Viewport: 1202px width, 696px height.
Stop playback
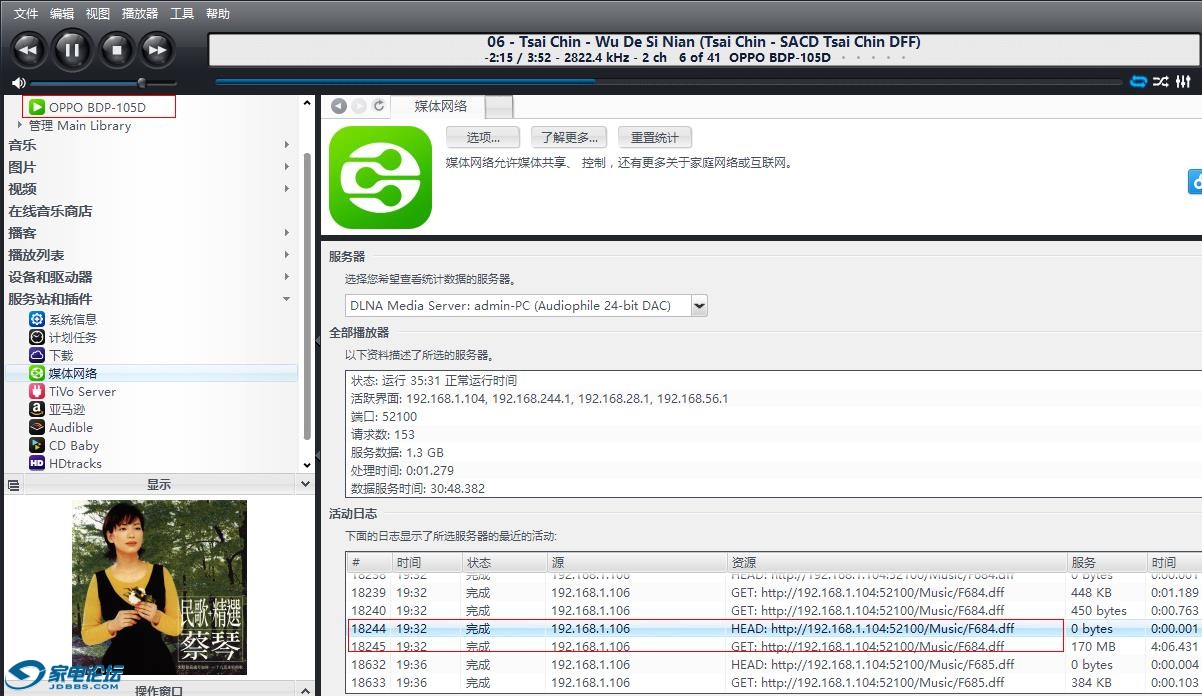(x=116, y=49)
